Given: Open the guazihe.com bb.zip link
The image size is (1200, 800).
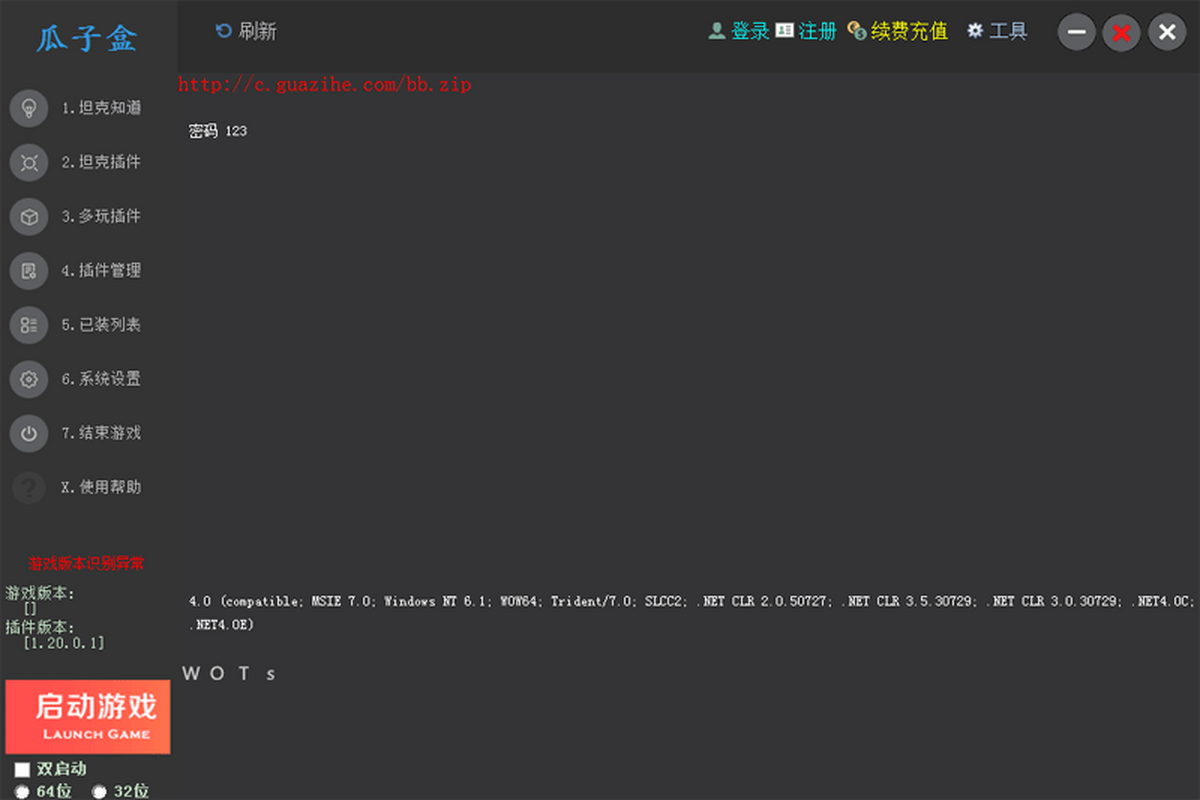Looking at the screenshot, I should tap(325, 85).
